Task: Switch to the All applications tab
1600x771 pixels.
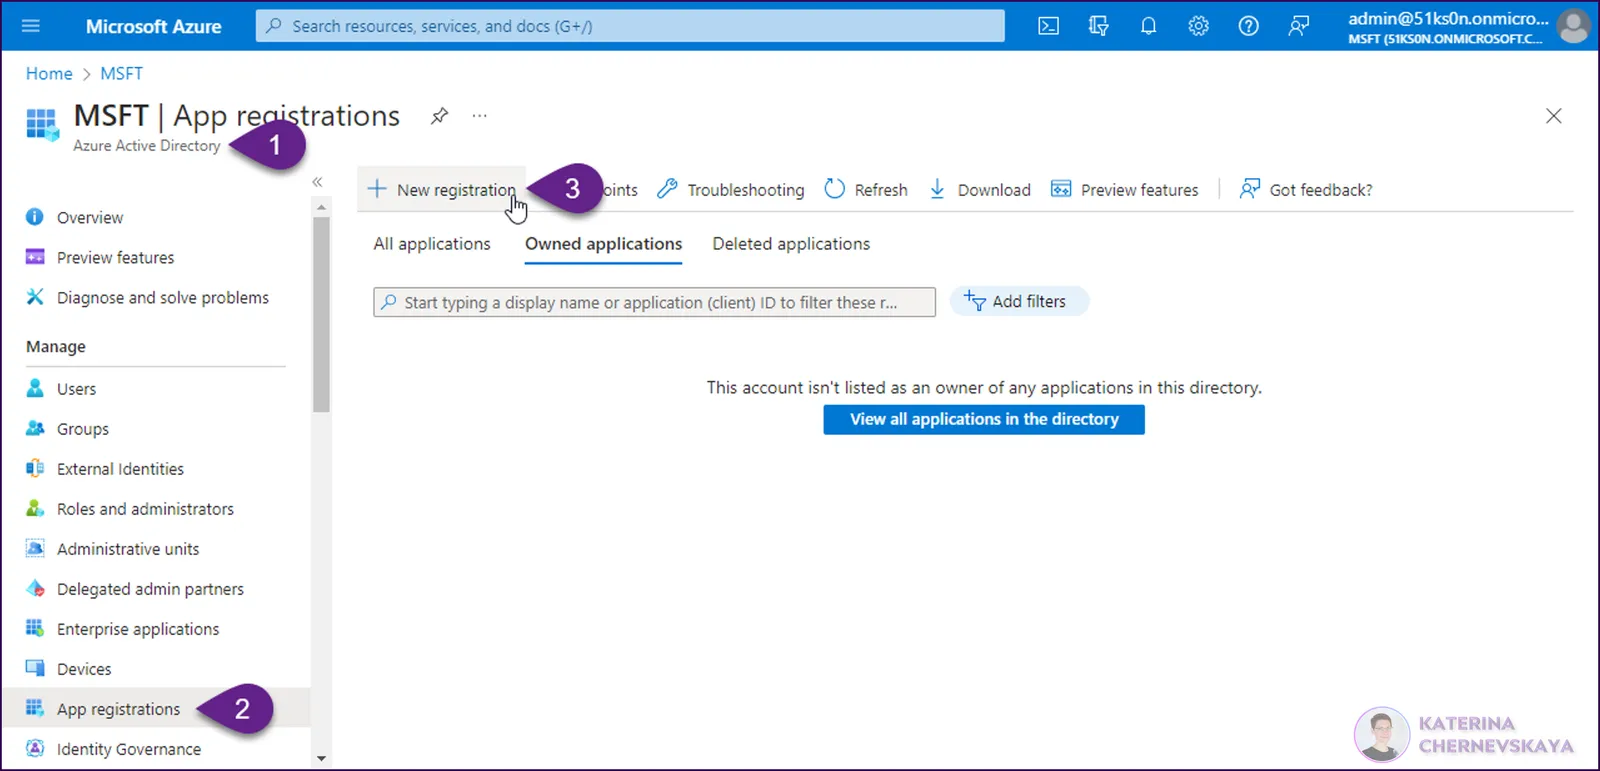Action: [x=432, y=244]
